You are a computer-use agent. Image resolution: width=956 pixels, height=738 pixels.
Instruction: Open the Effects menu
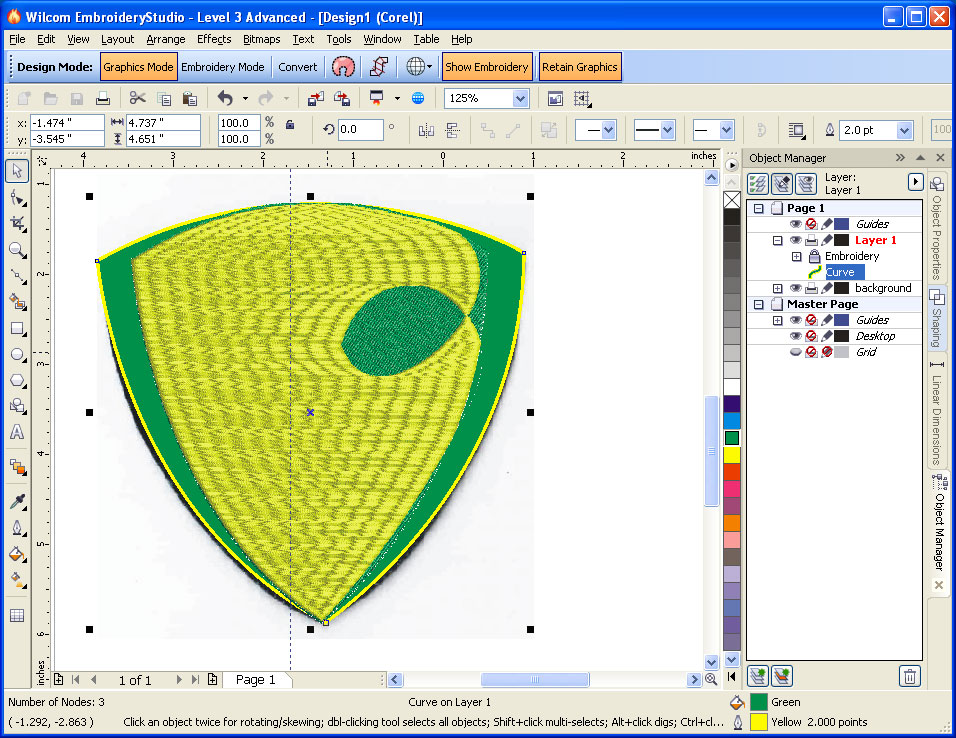214,39
